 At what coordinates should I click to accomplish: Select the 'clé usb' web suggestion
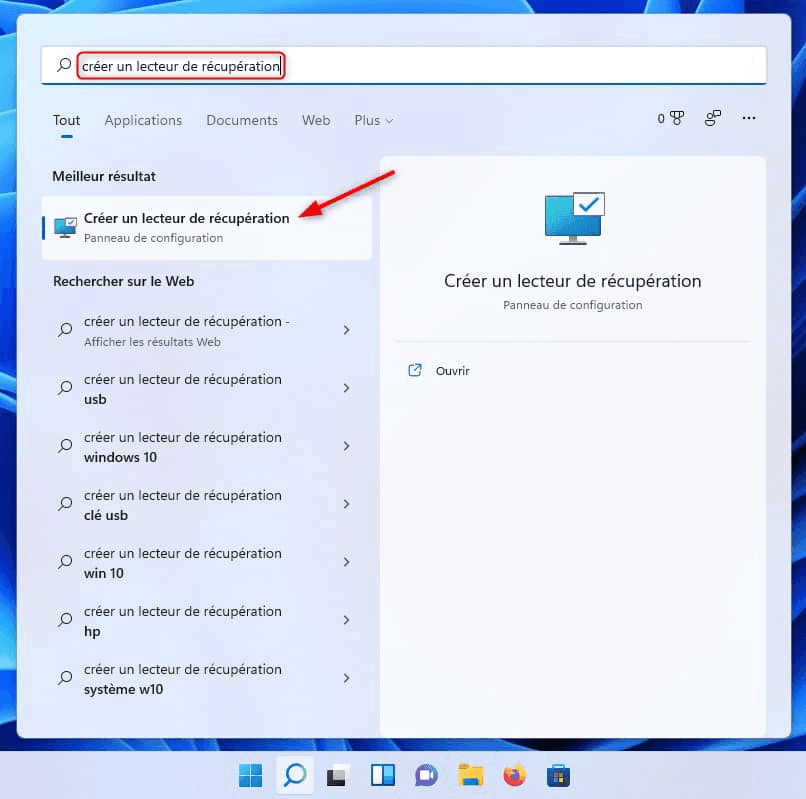pyautogui.click(x=207, y=505)
